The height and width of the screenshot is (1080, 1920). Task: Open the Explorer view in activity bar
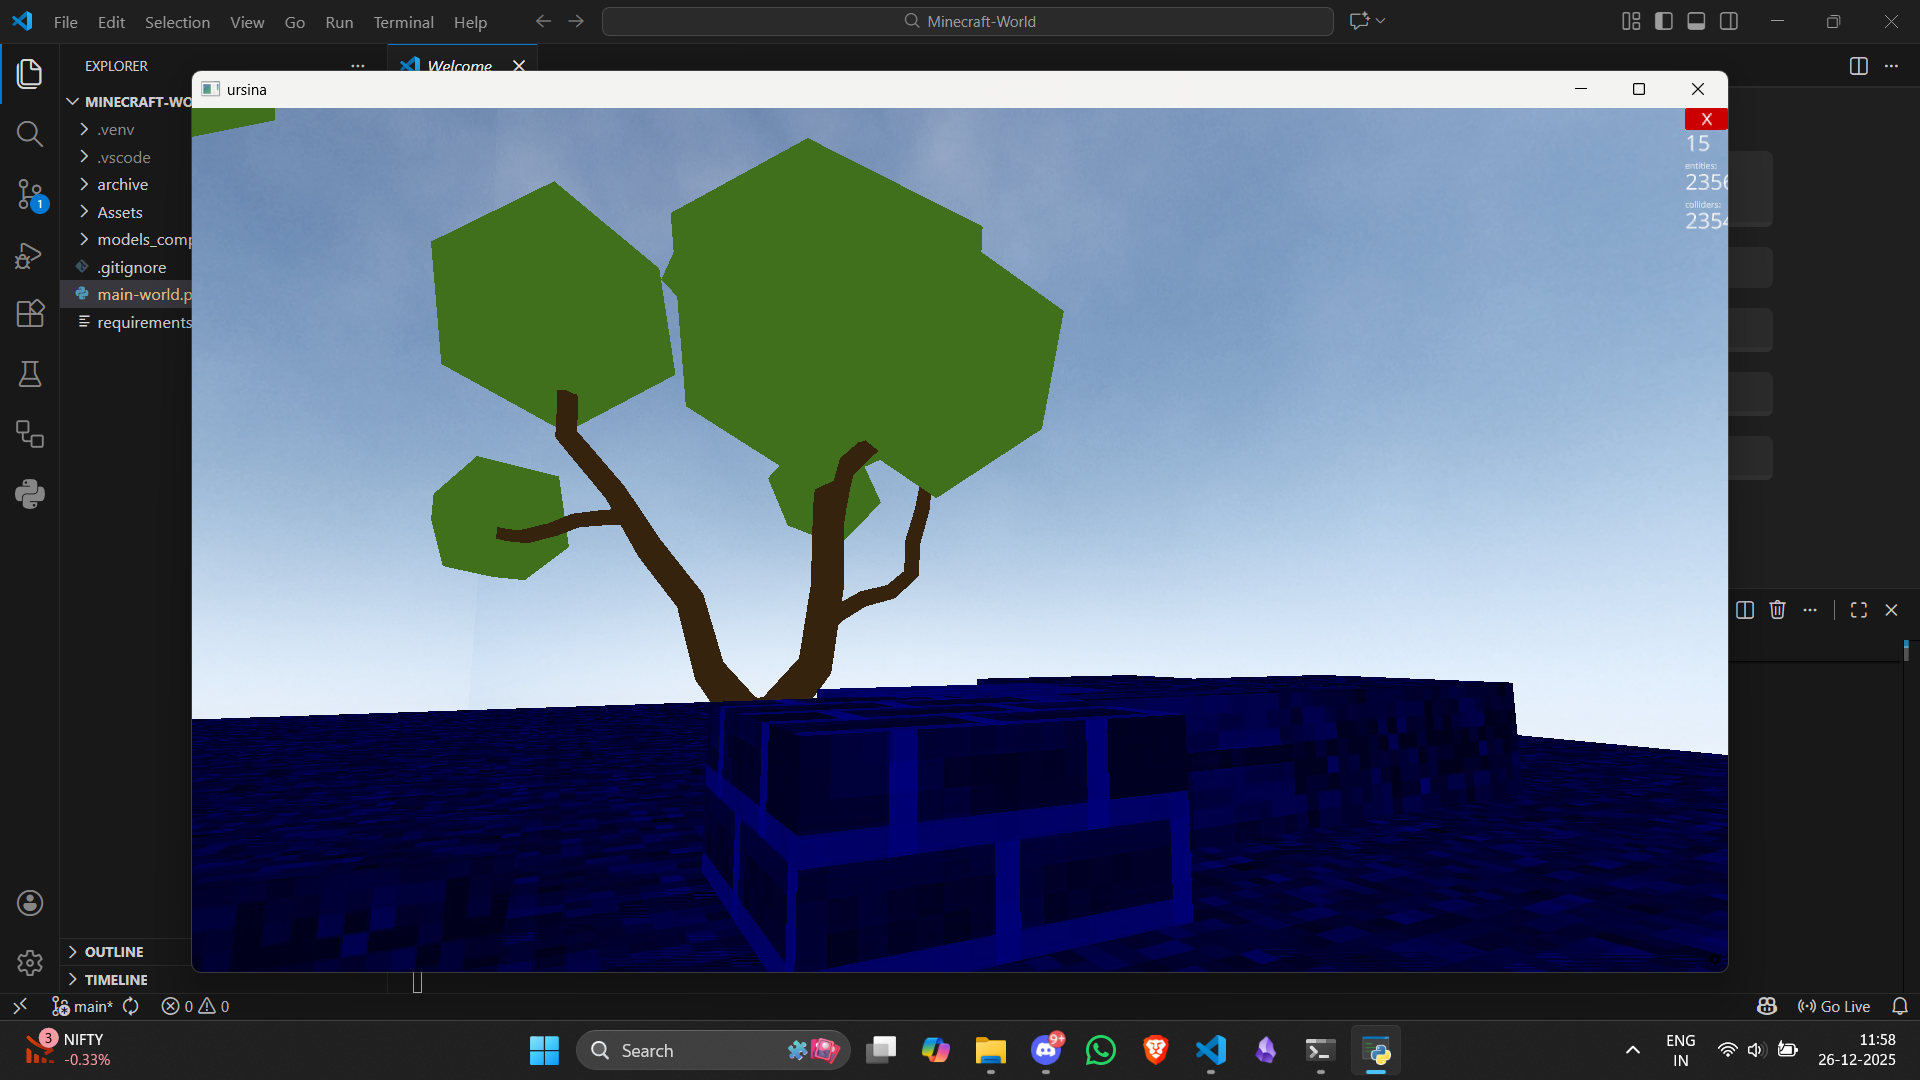[x=30, y=73]
